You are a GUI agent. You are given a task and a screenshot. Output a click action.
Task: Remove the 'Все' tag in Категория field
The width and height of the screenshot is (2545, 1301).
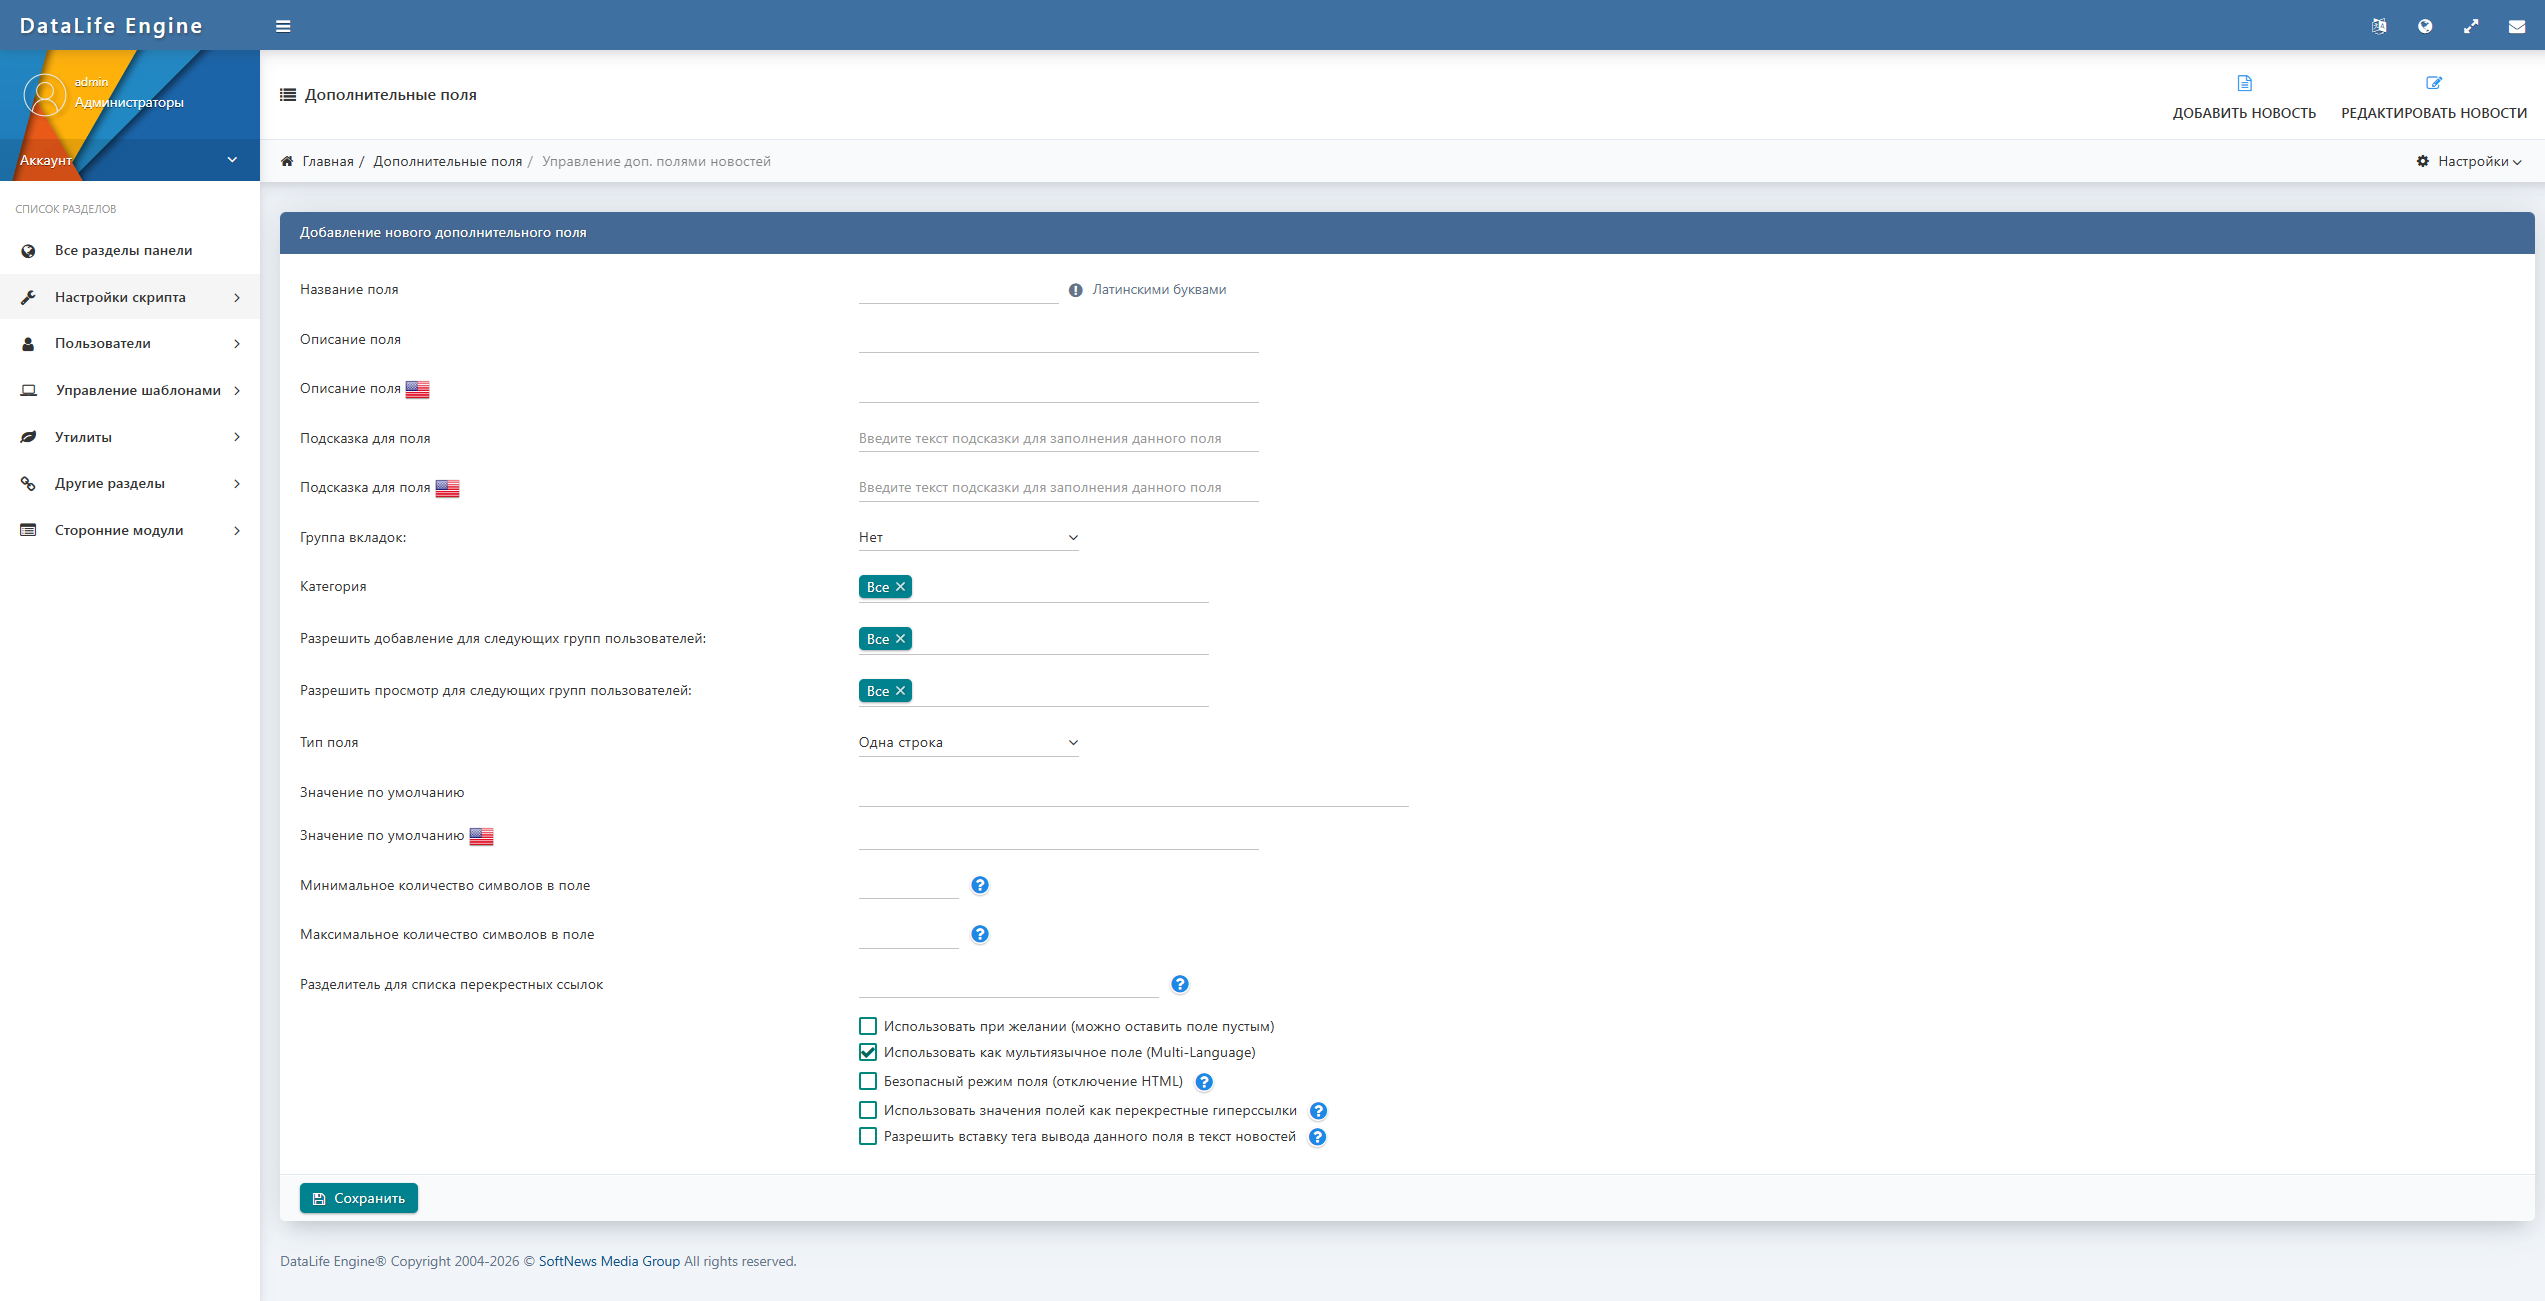[900, 587]
